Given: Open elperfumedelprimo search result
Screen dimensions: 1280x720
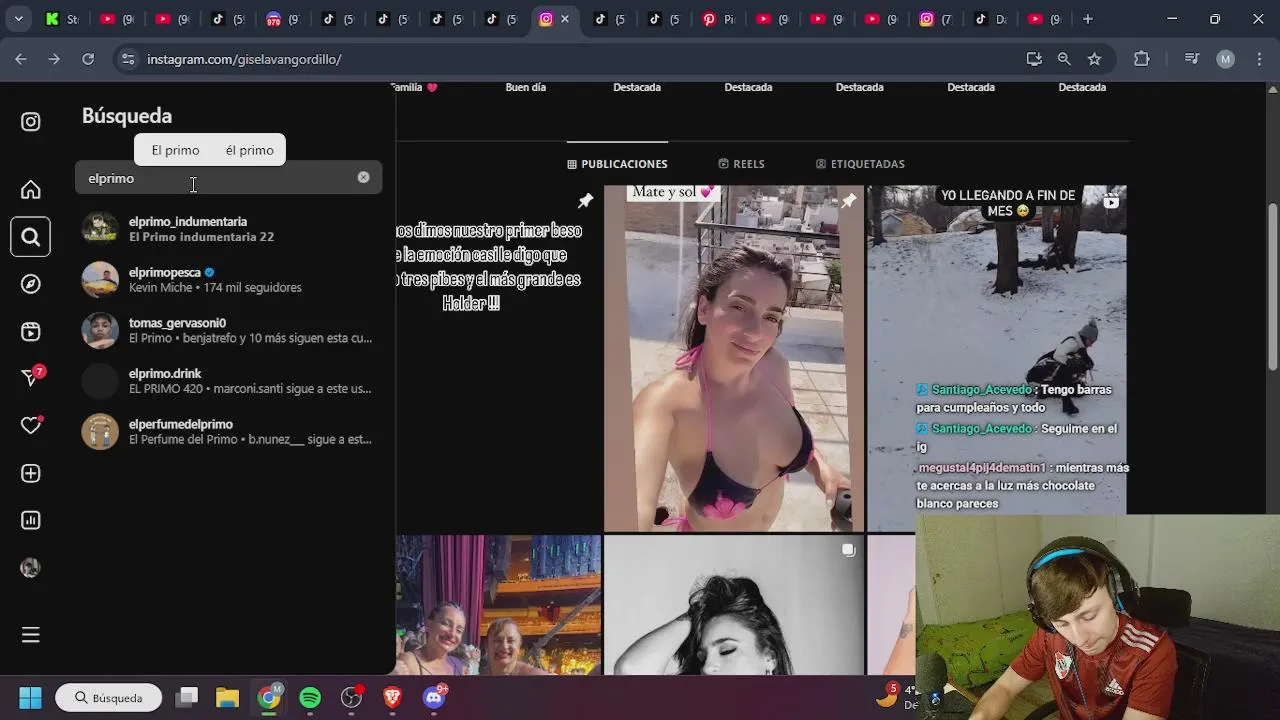Looking at the screenshot, I should coord(228,431).
